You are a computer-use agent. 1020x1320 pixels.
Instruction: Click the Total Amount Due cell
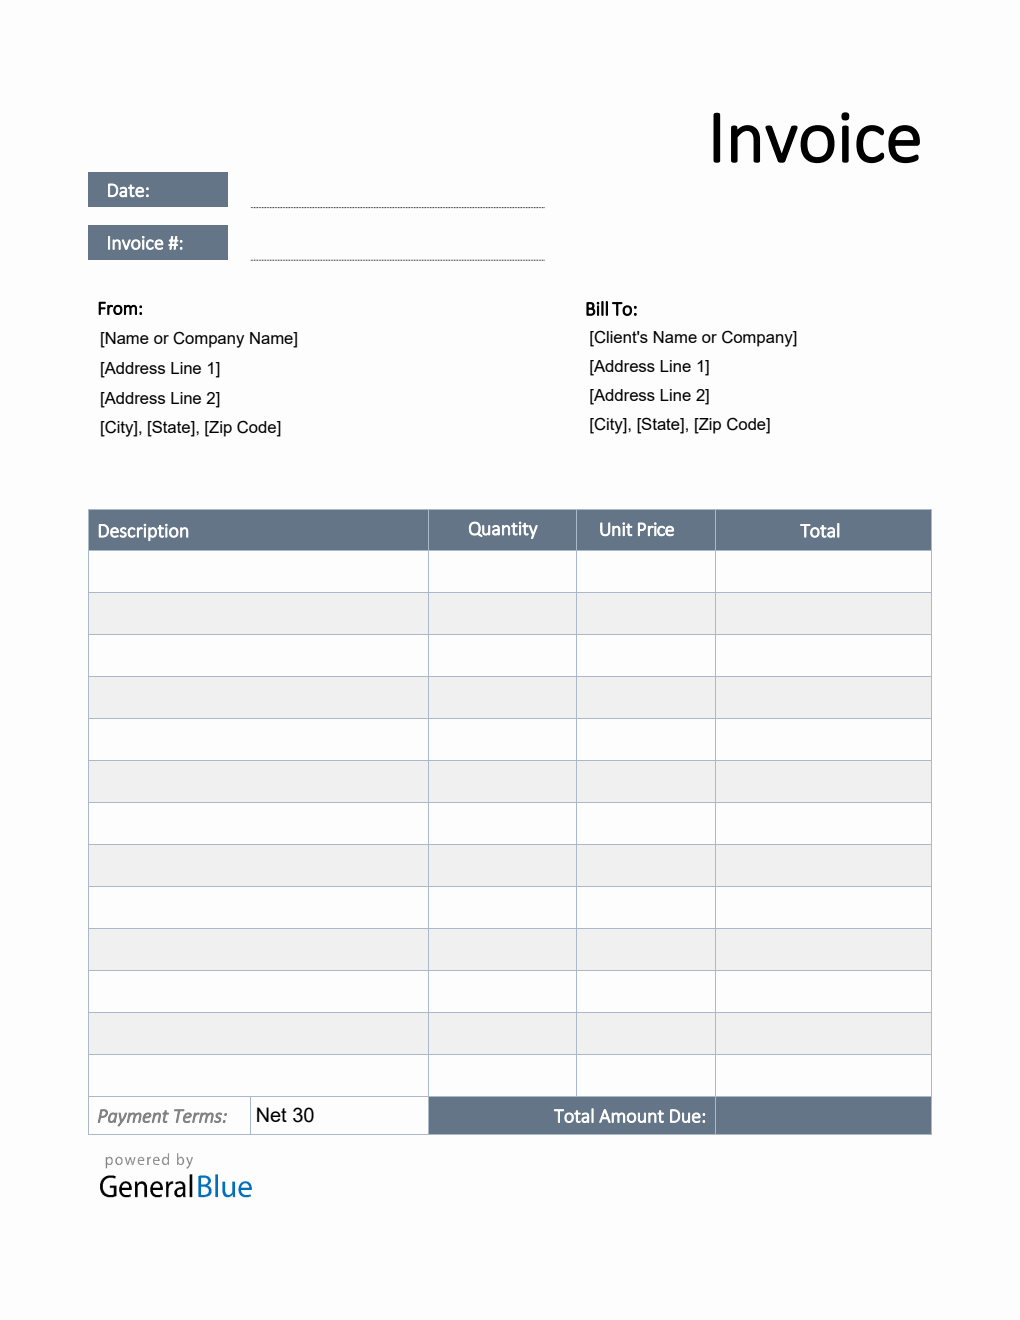click(629, 1116)
